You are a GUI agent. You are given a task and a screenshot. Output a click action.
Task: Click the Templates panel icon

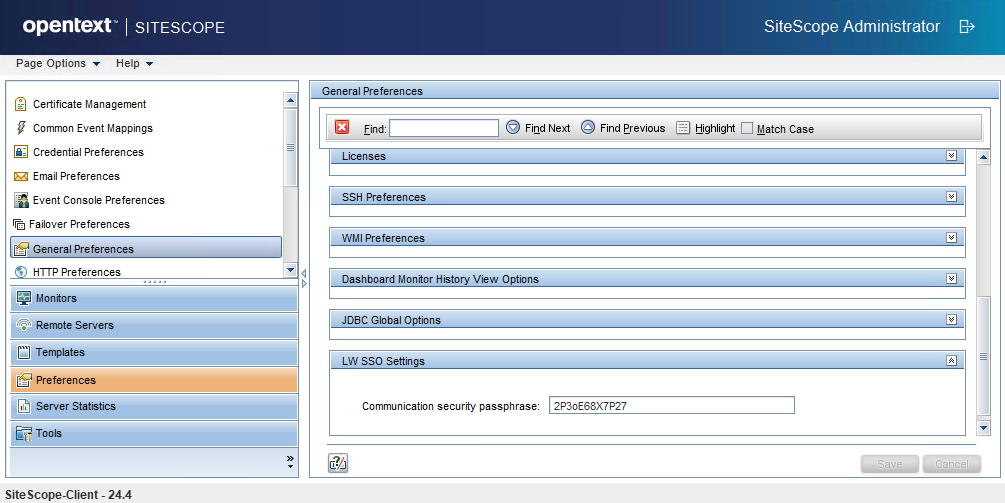click(24, 352)
